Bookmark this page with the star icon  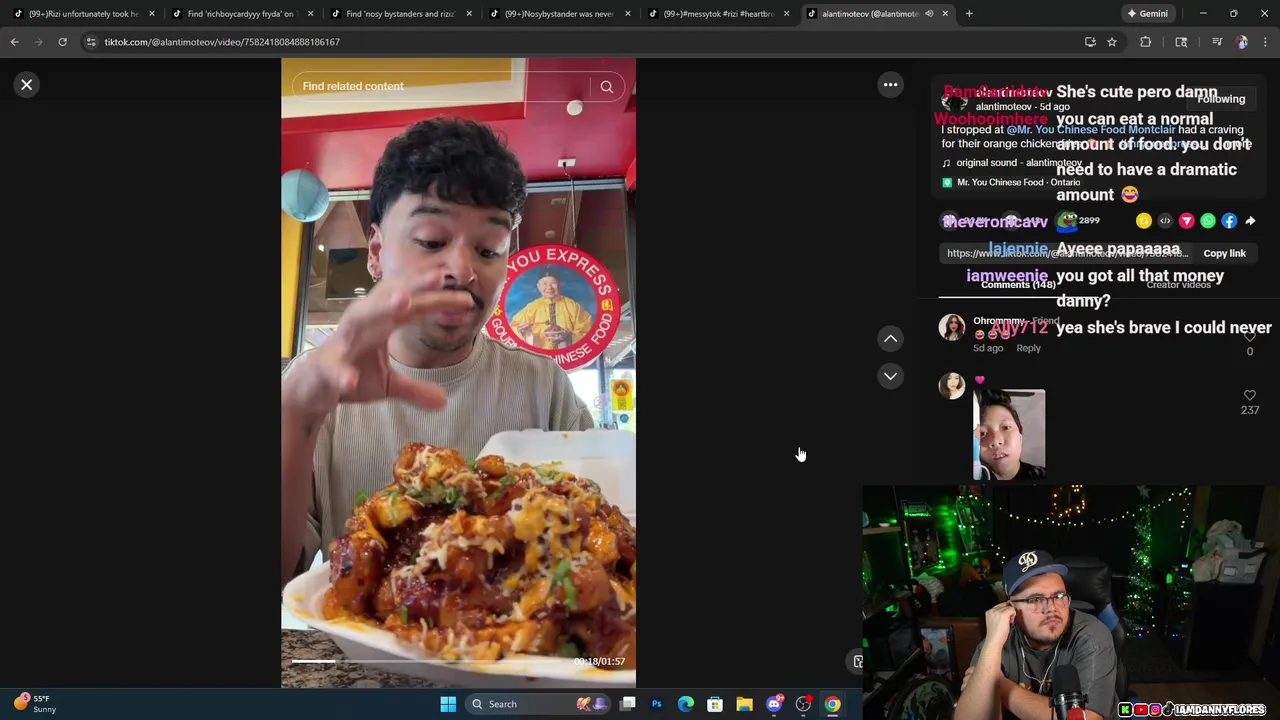1111,42
